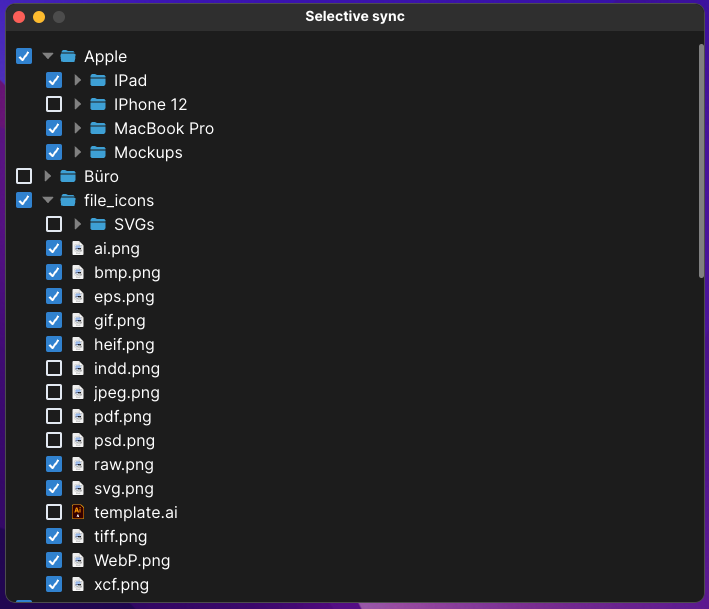This screenshot has width=709, height=609.
Task: Click the svg.png file icon
Action: tap(78, 488)
